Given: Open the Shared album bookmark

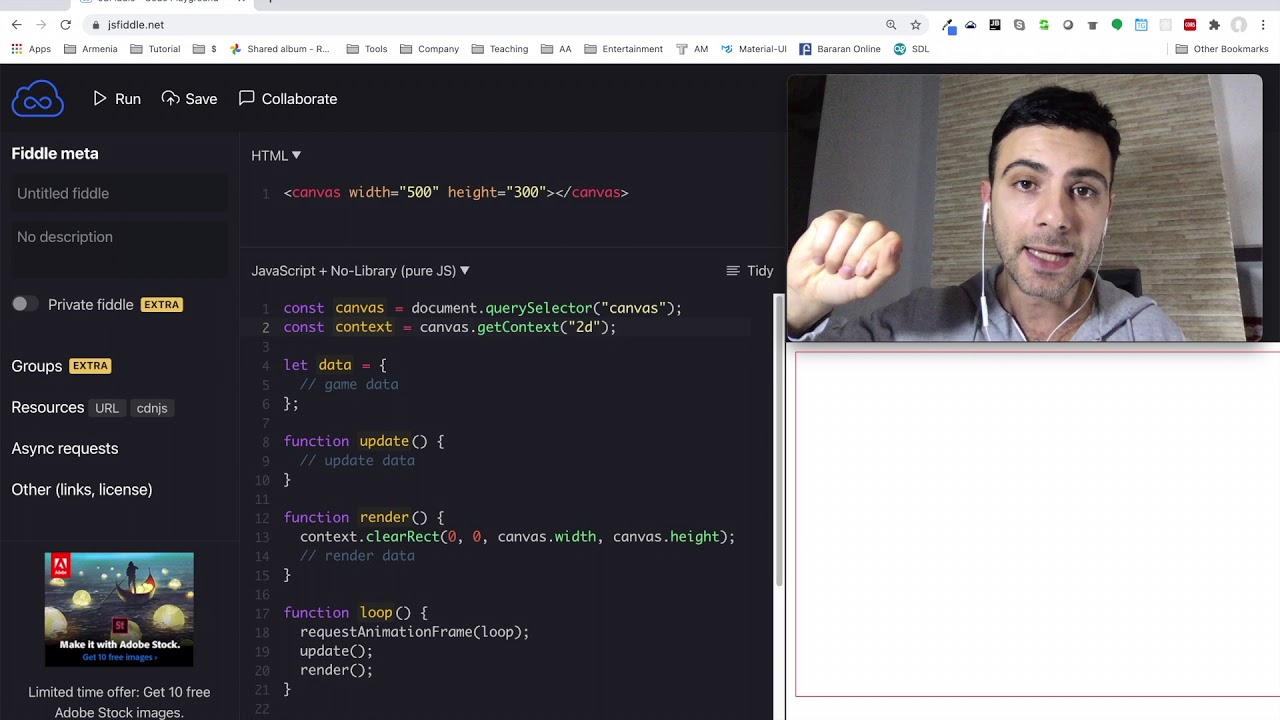Looking at the screenshot, I should tap(280, 49).
